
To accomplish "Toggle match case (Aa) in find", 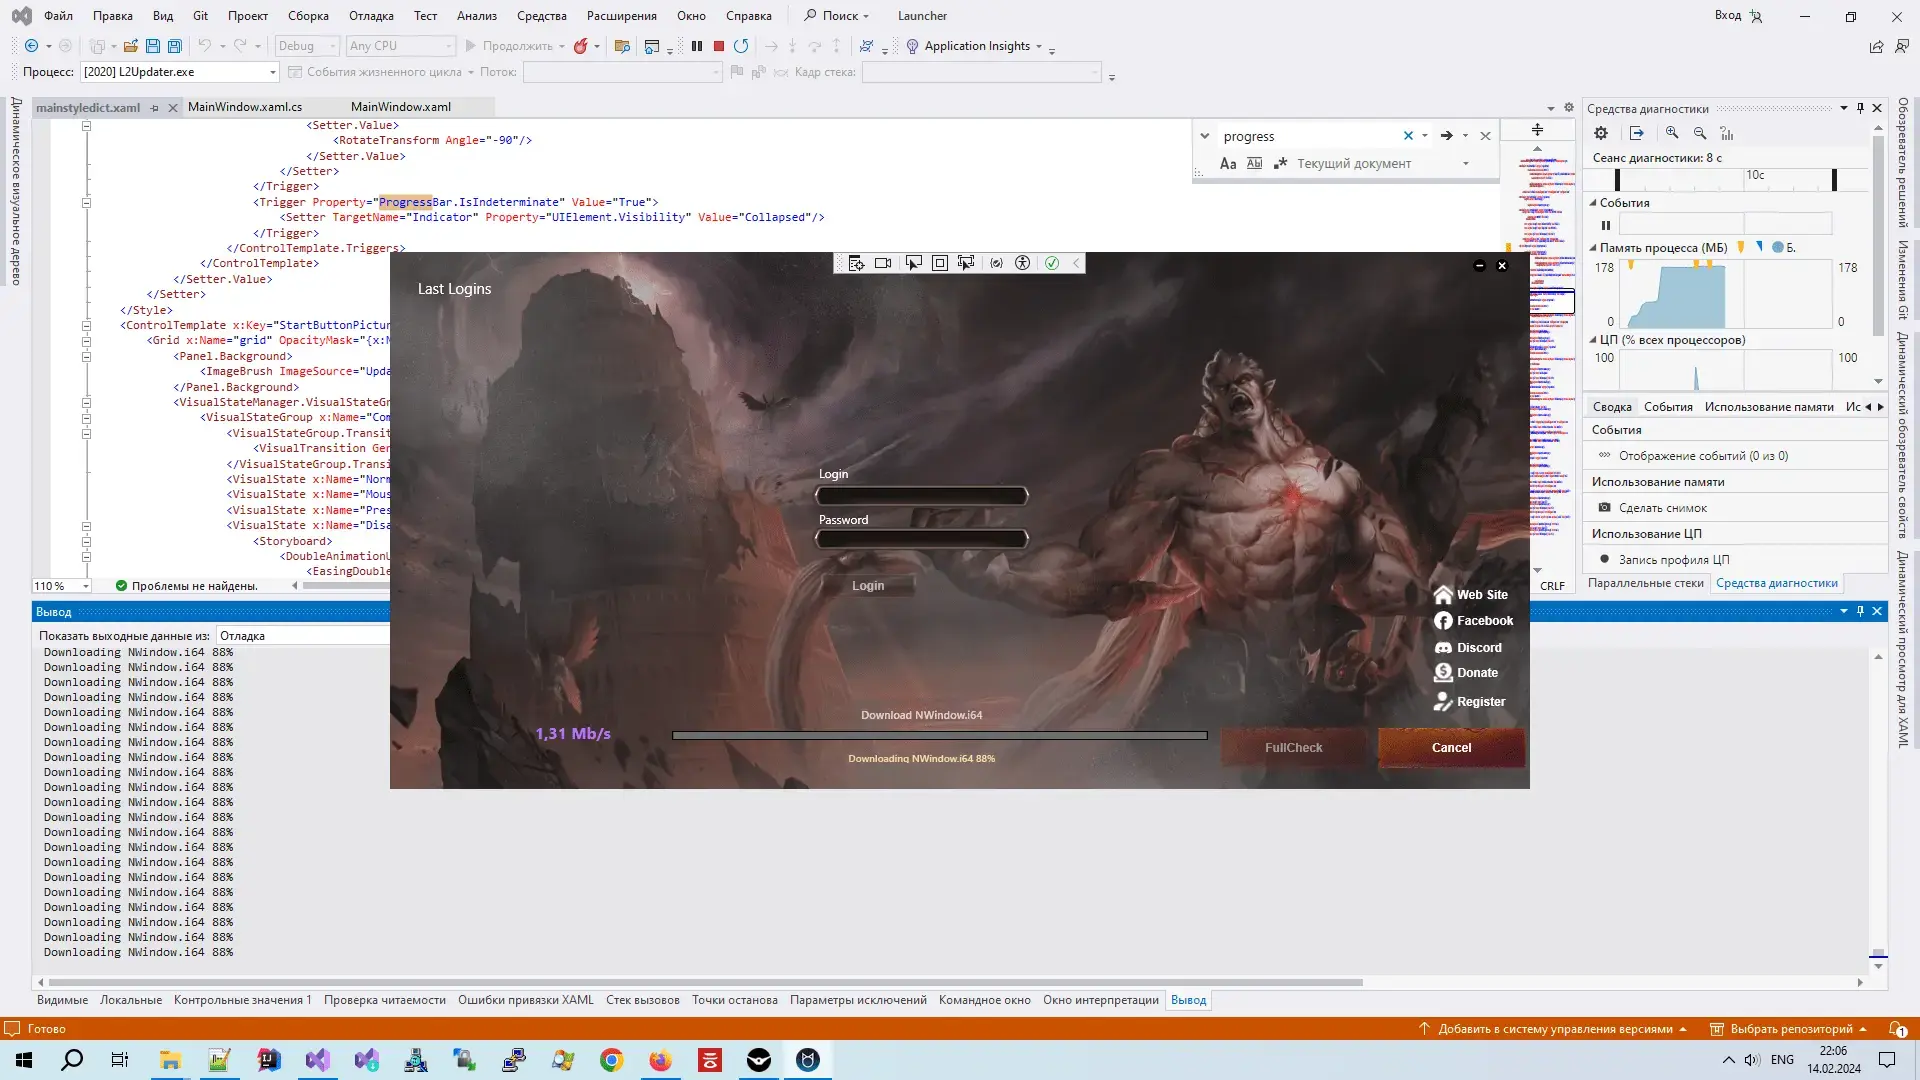I will pyautogui.click(x=1228, y=164).
